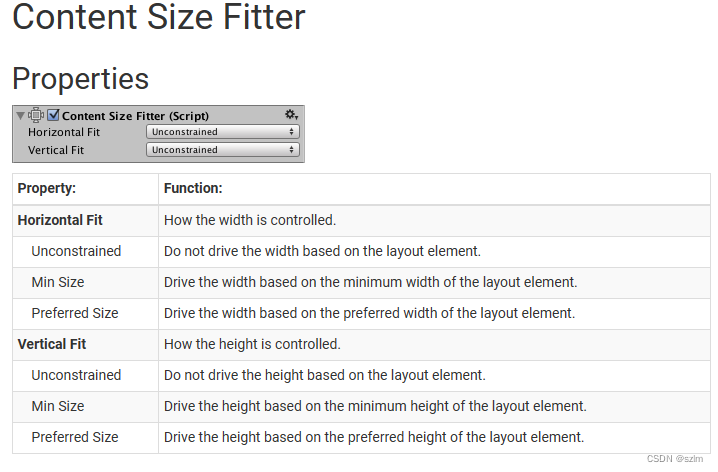
Task: Click Preferred Size under Vertical Fit
Action: click(x=75, y=437)
